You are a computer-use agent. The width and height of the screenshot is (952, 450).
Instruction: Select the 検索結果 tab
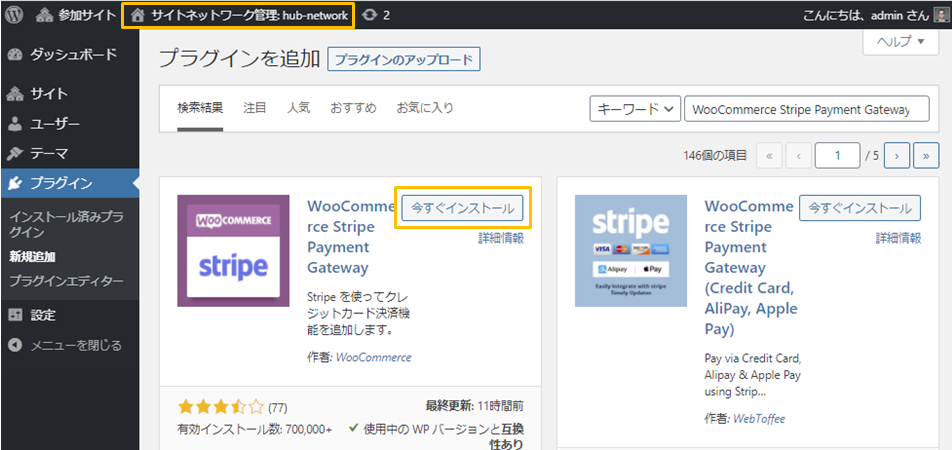[x=200, y=108]
